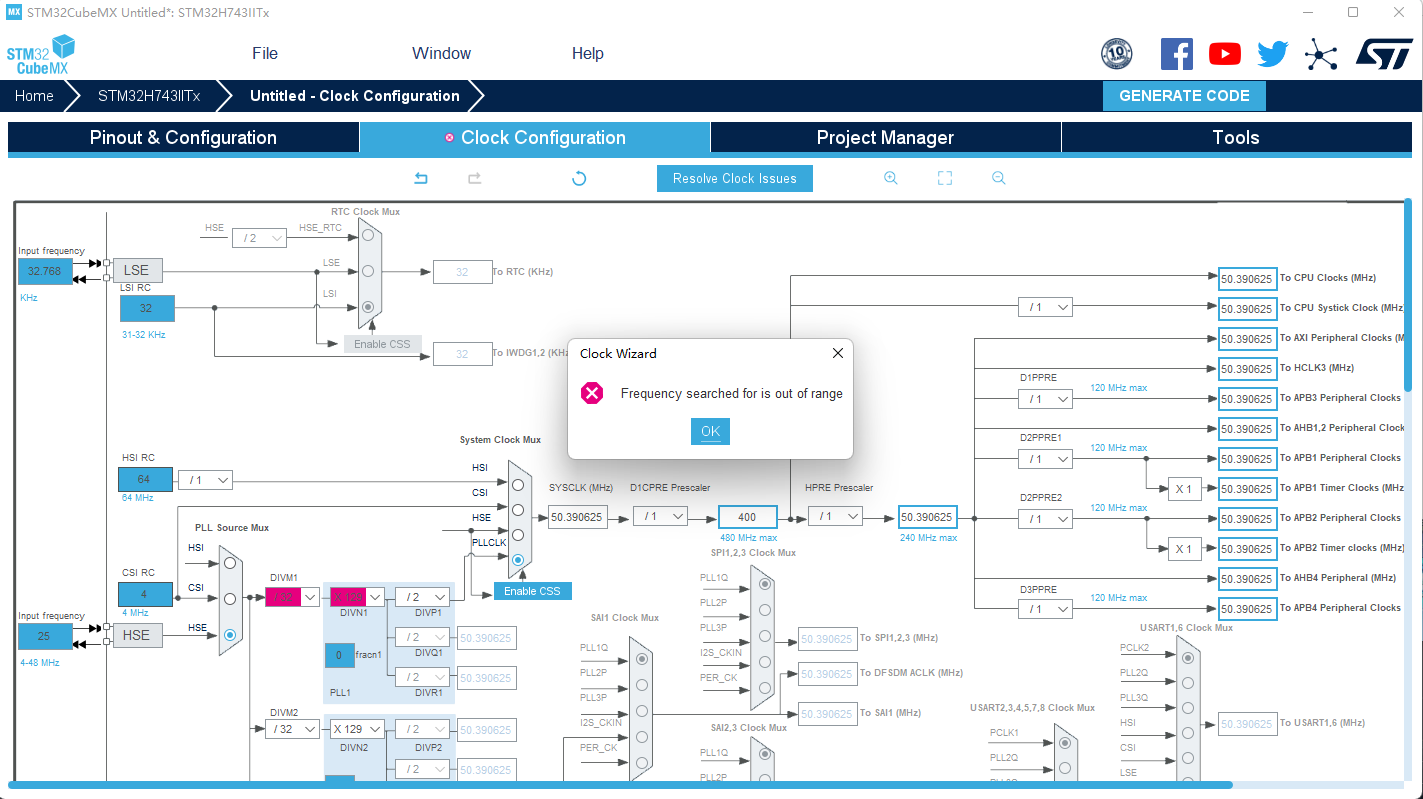Open the D1CPRE Prescaler dropdown
This screenshot has width=1423, height=799.
point(661,516)
